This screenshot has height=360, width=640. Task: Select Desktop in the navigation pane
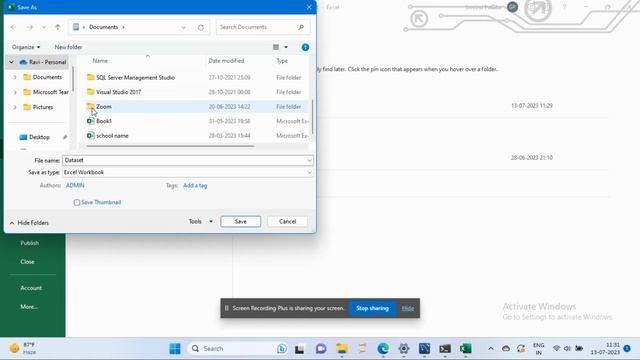click(35, 137)
